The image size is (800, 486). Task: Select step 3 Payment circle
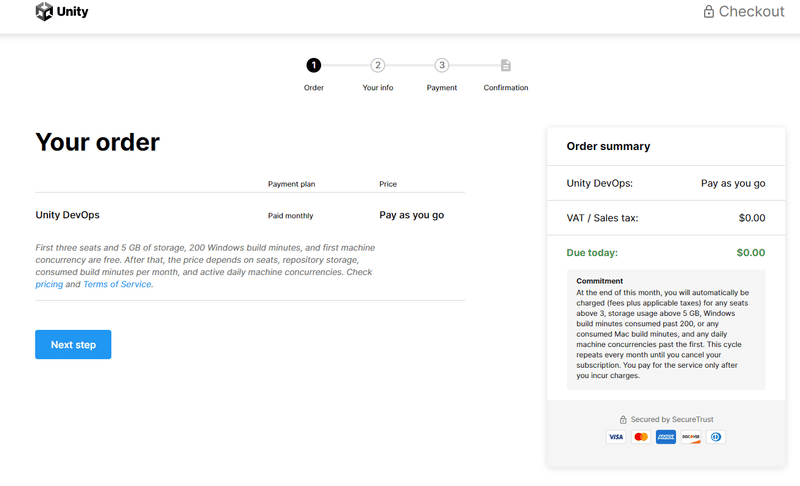[x=442, y=65]
